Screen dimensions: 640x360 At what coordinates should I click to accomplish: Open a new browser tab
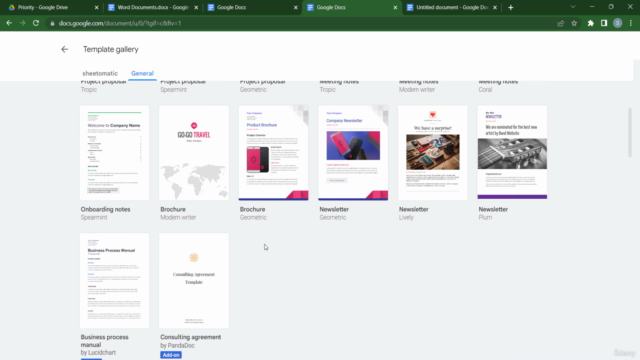[511, 7]
